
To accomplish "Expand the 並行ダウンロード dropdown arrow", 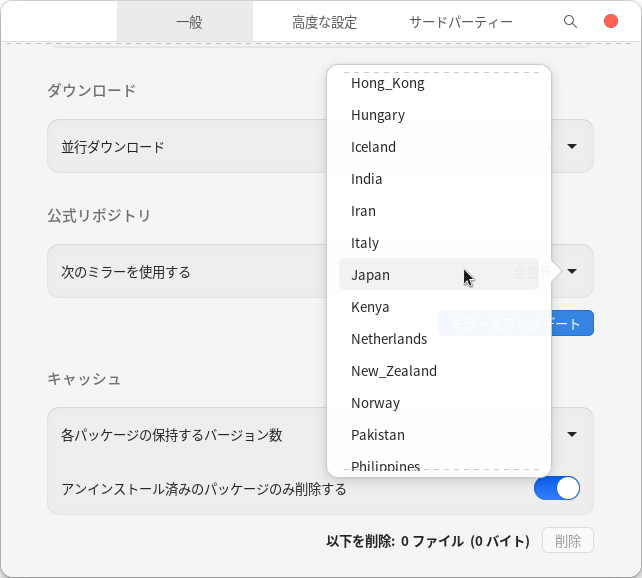I will pos(572,146).
